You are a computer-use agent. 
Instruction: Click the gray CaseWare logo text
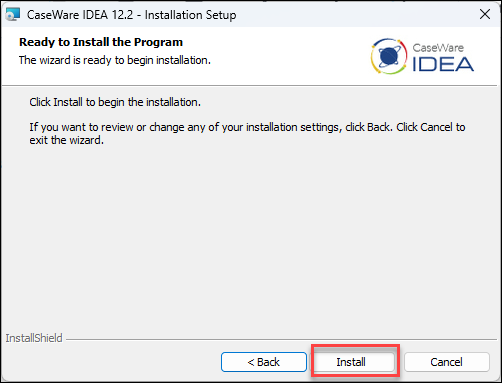tap(438, 48)
